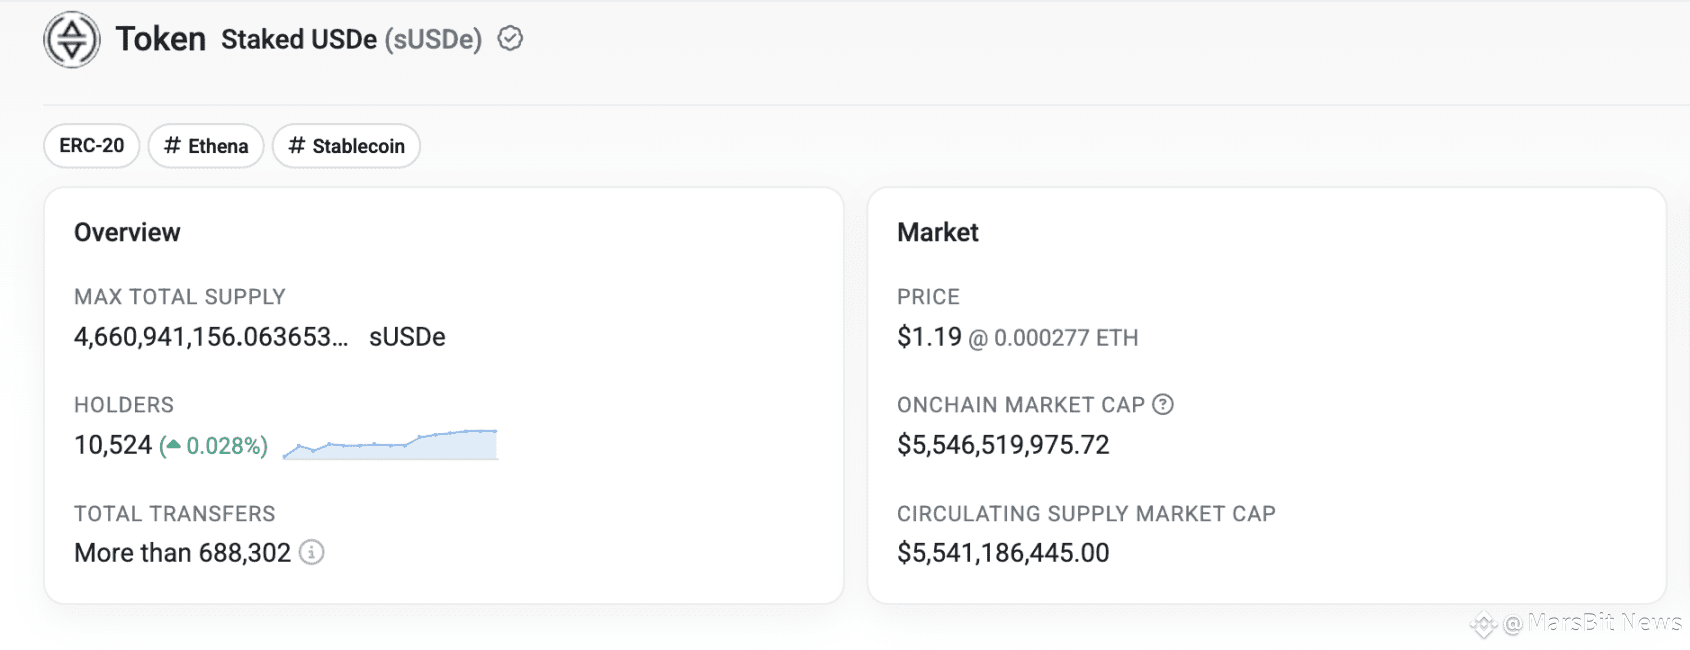Click the green holders increase arrow

click(173, 445)
